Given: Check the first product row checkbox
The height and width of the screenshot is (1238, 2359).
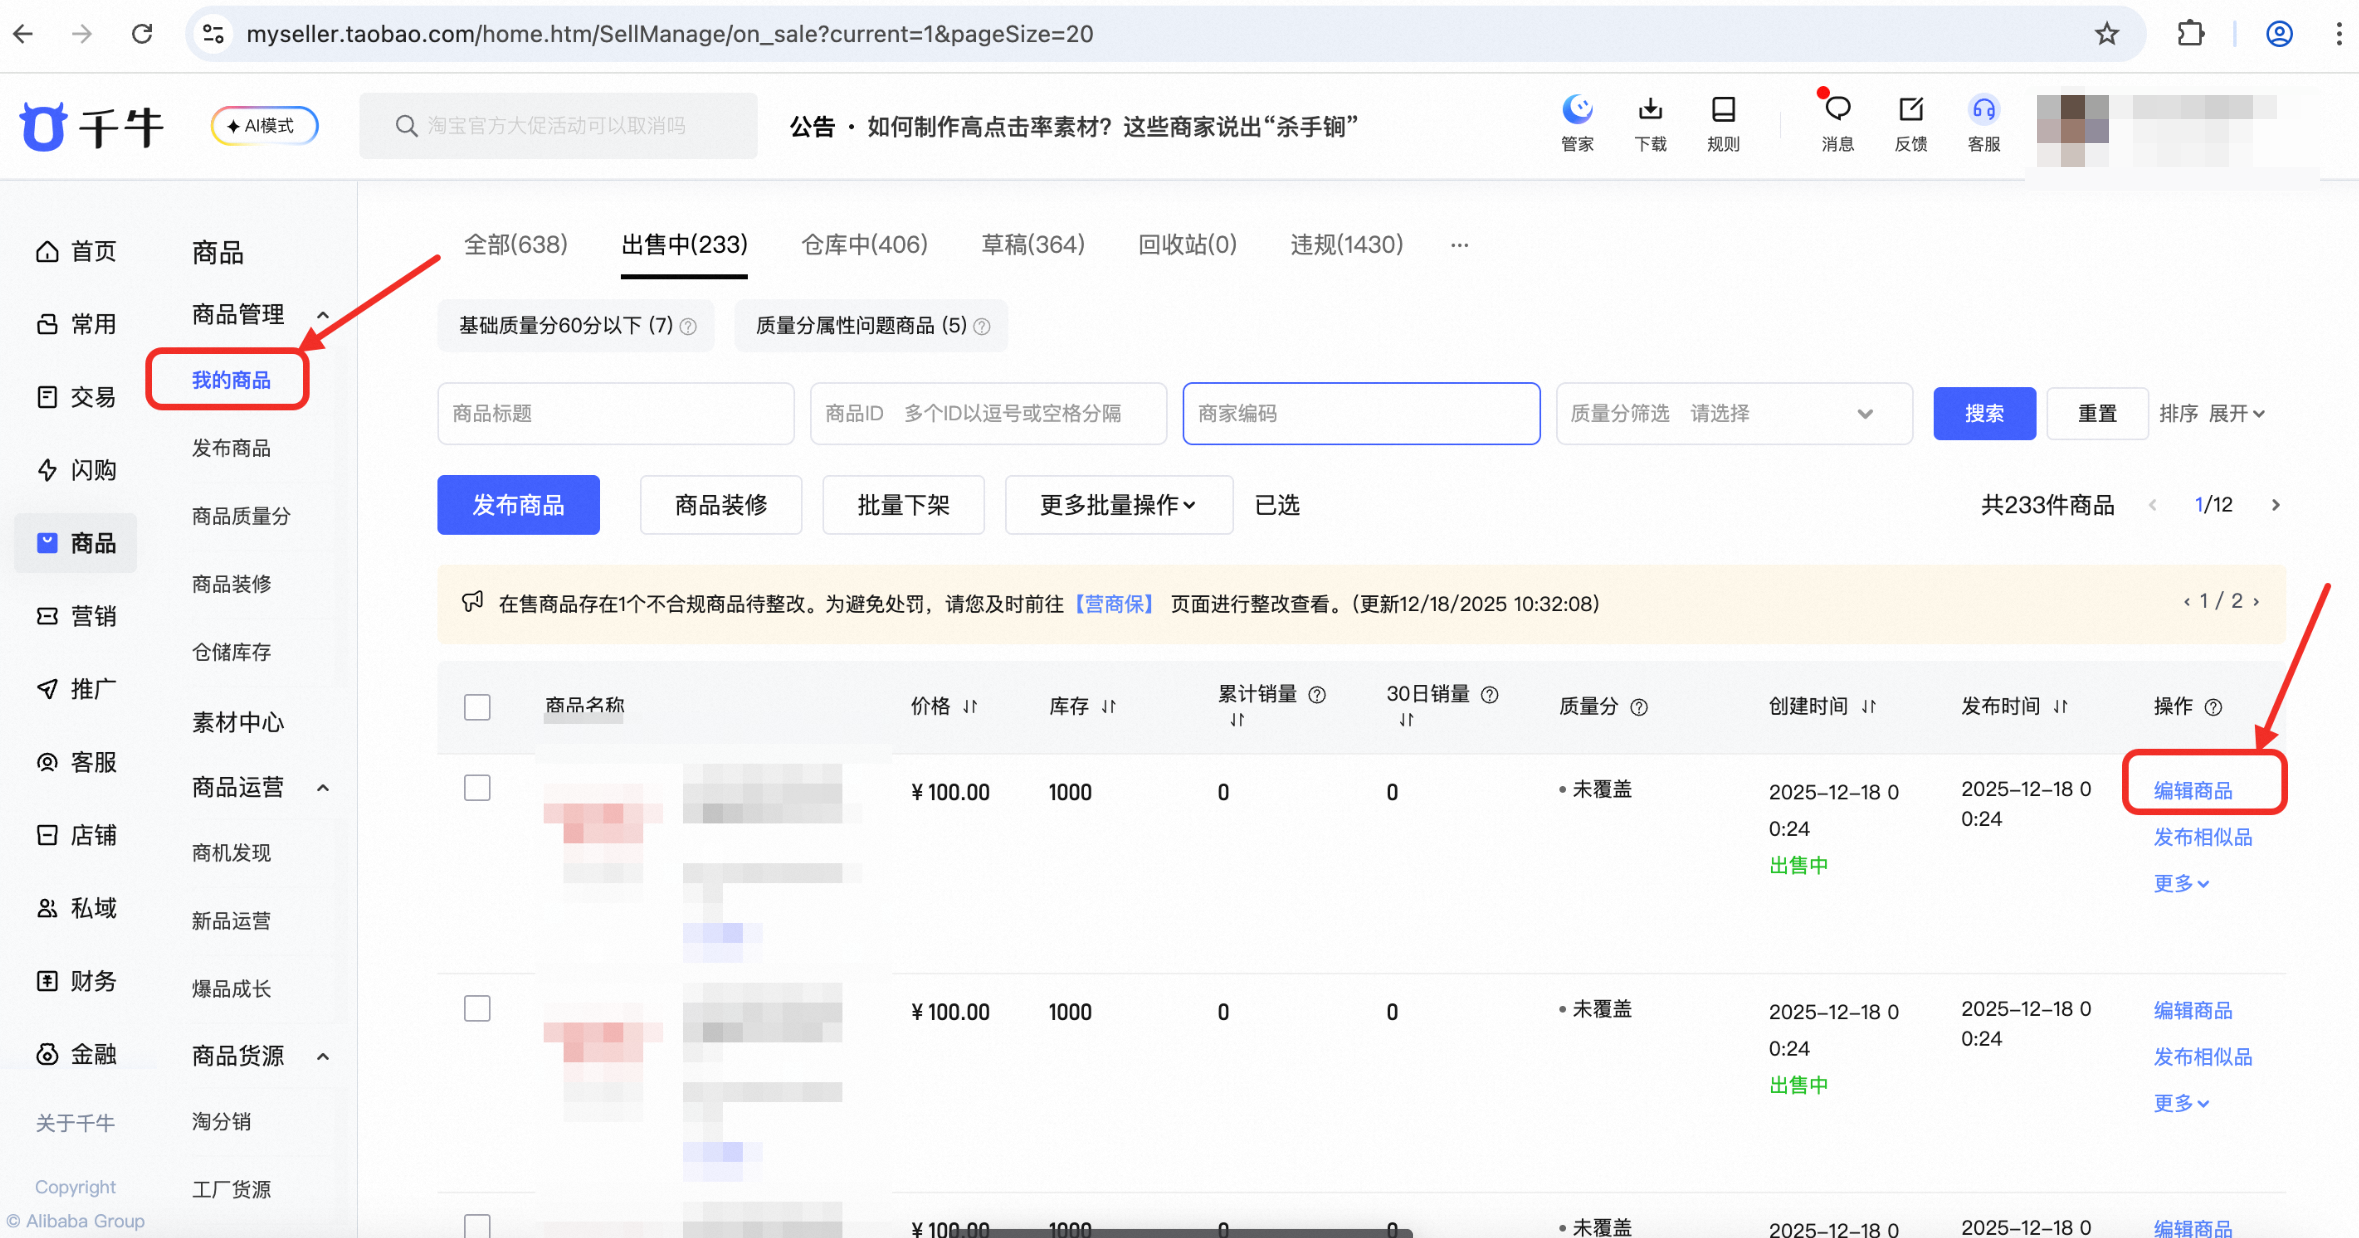Looking at the screenshot, I should [477, 788].
